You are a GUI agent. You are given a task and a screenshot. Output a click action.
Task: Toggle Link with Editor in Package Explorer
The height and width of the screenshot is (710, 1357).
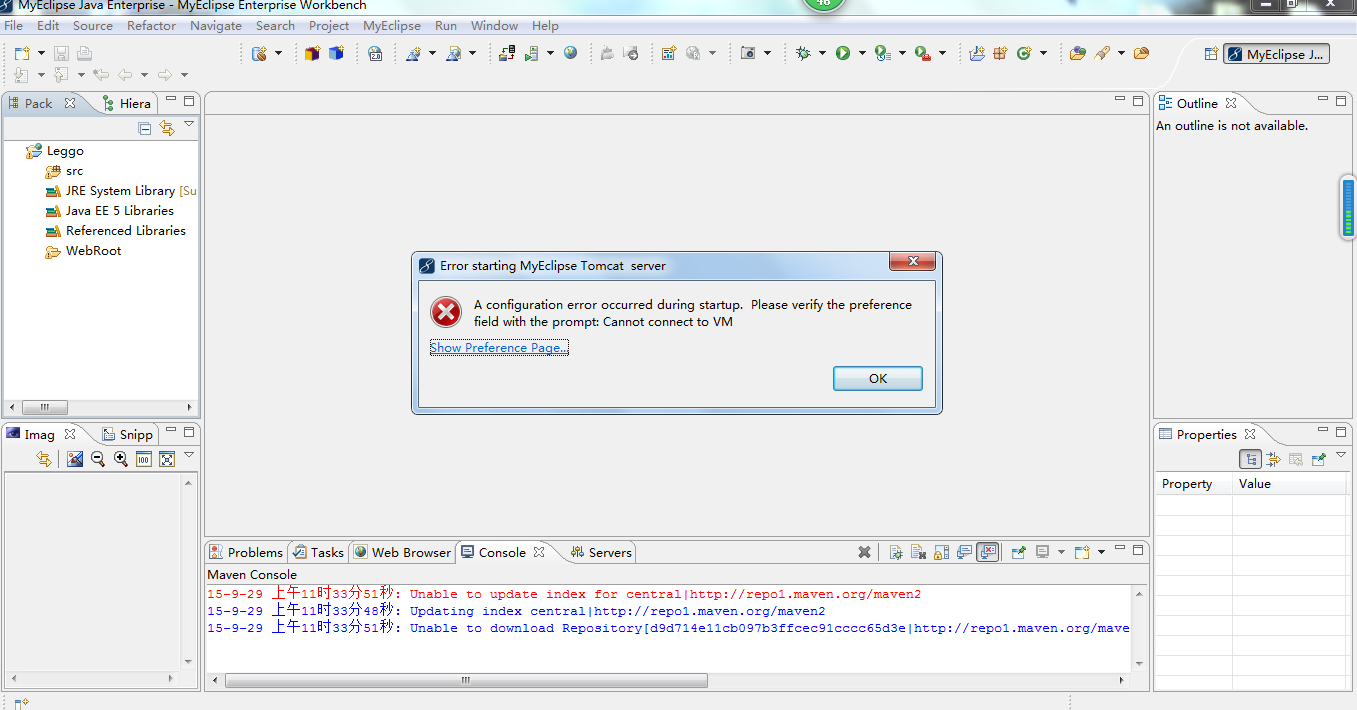click(167, 128)
